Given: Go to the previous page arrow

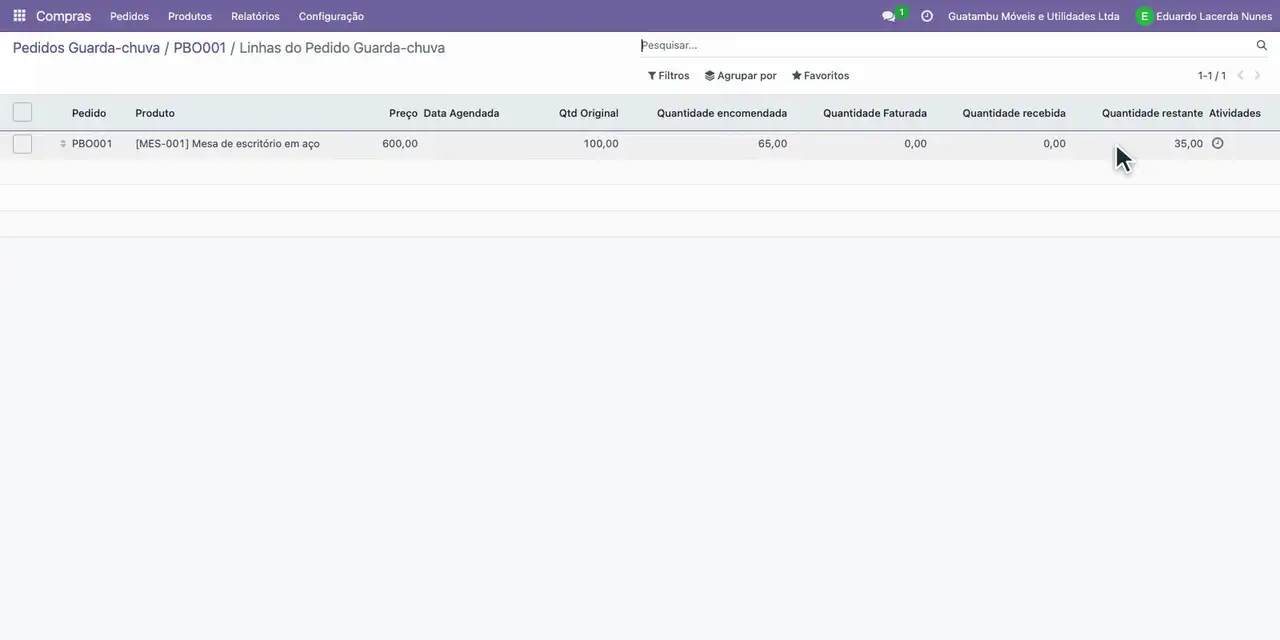Looking at the screenshot, I should tap(1240, 75).
